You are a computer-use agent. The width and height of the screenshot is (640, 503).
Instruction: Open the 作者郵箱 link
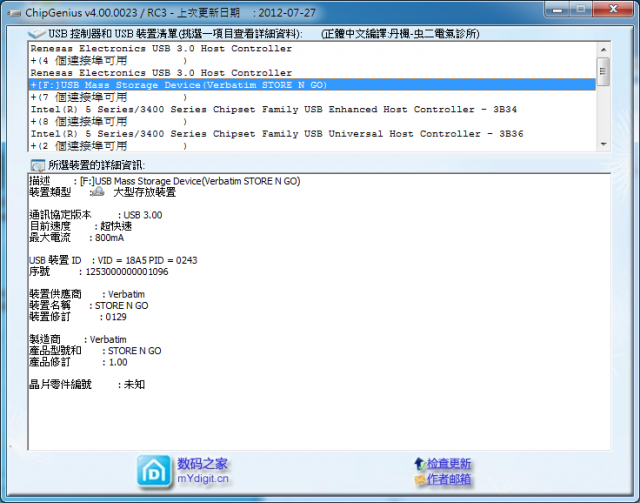(449, 479)
